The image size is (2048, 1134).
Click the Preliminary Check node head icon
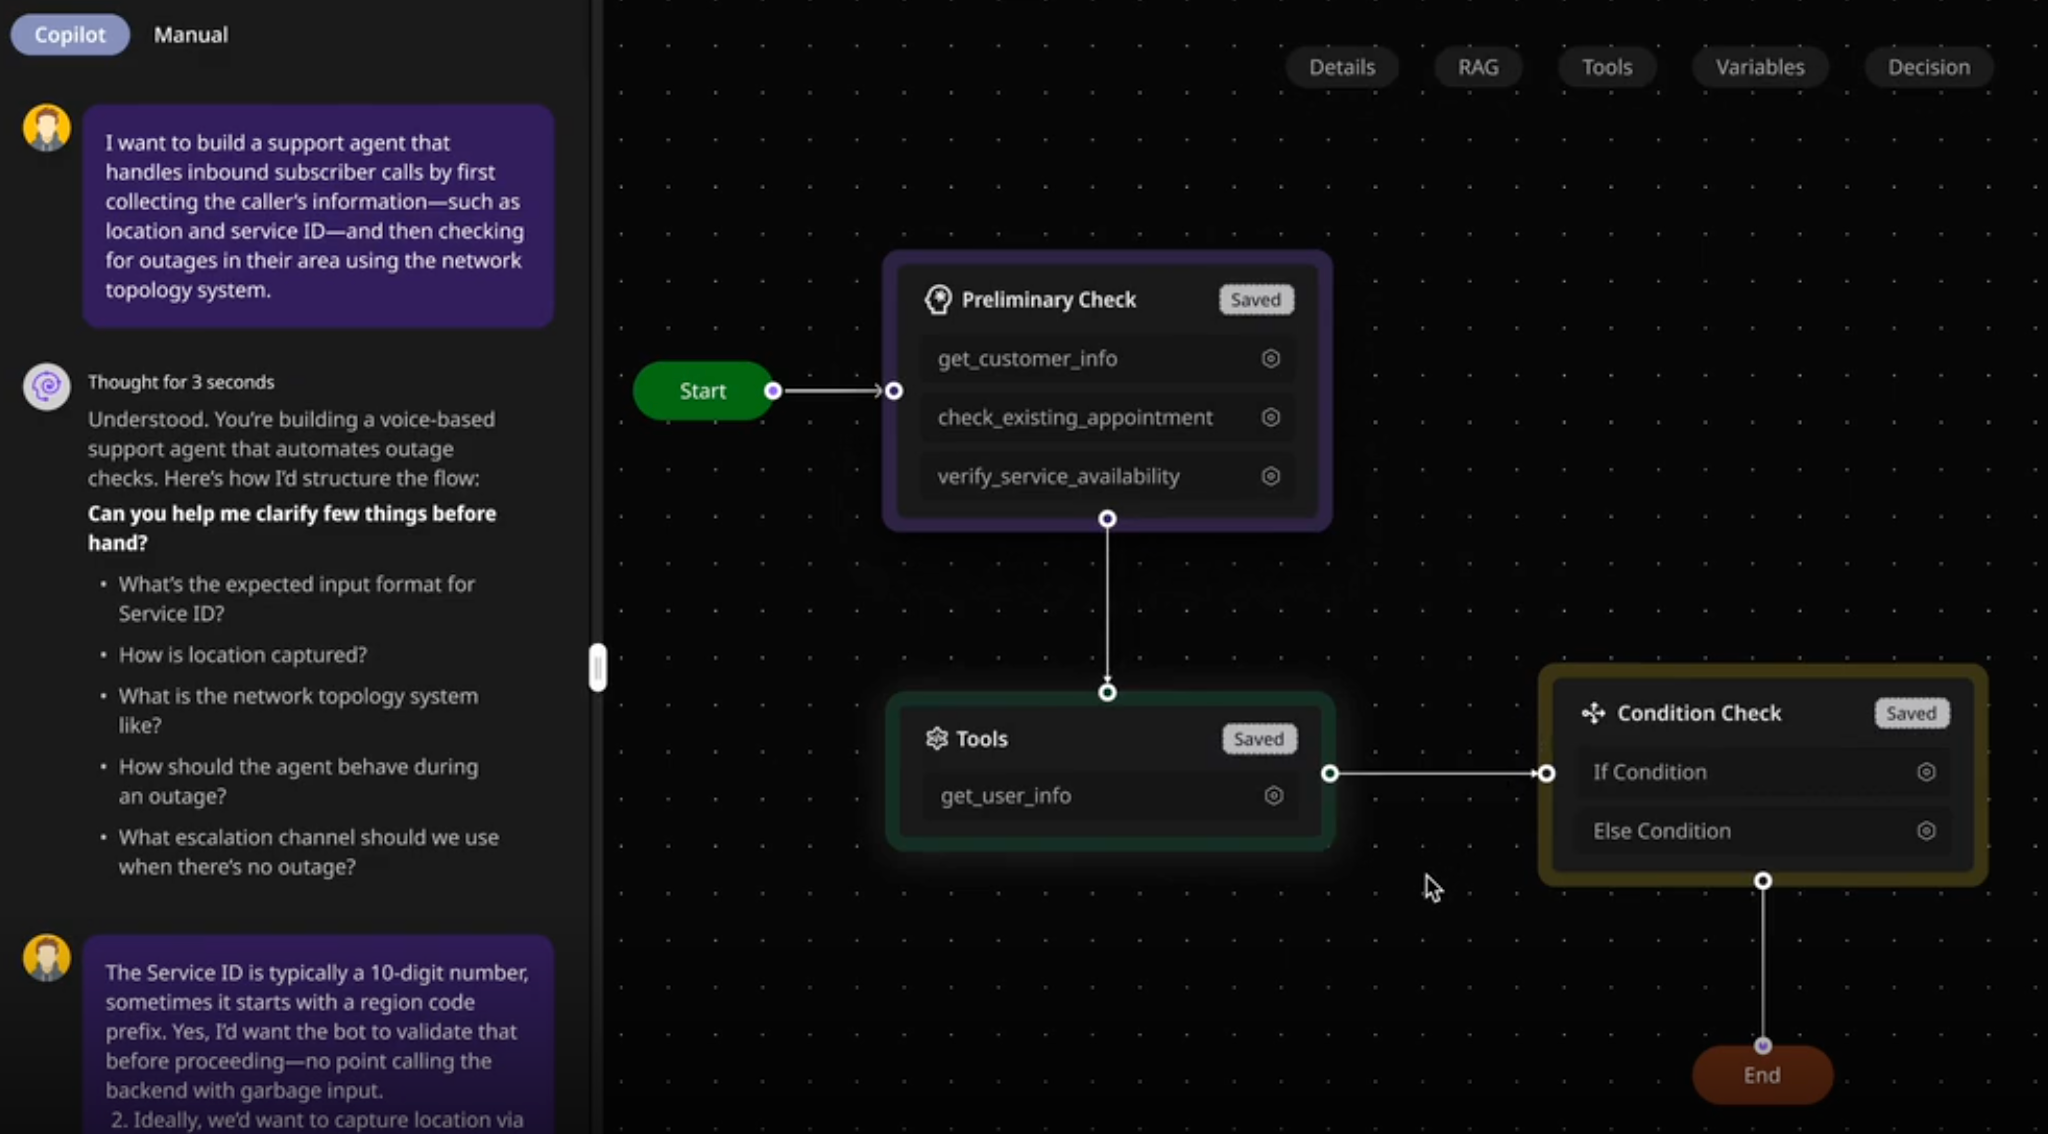(938, 299)
